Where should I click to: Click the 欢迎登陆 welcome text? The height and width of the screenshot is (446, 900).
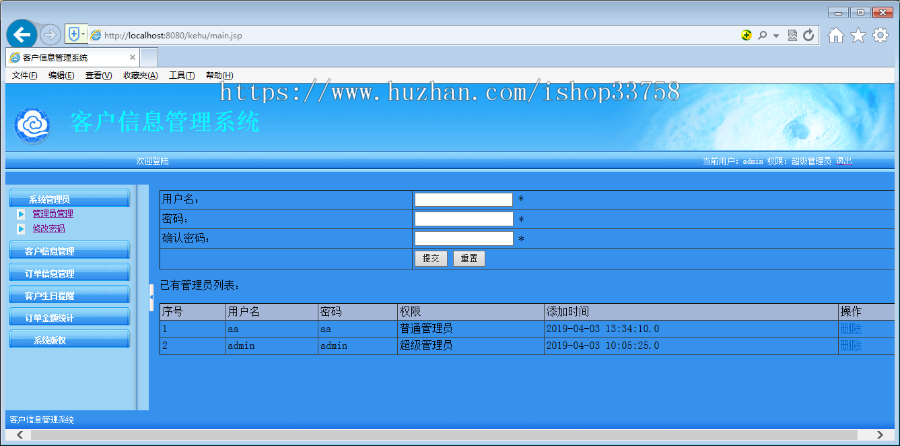coord(152,161)
